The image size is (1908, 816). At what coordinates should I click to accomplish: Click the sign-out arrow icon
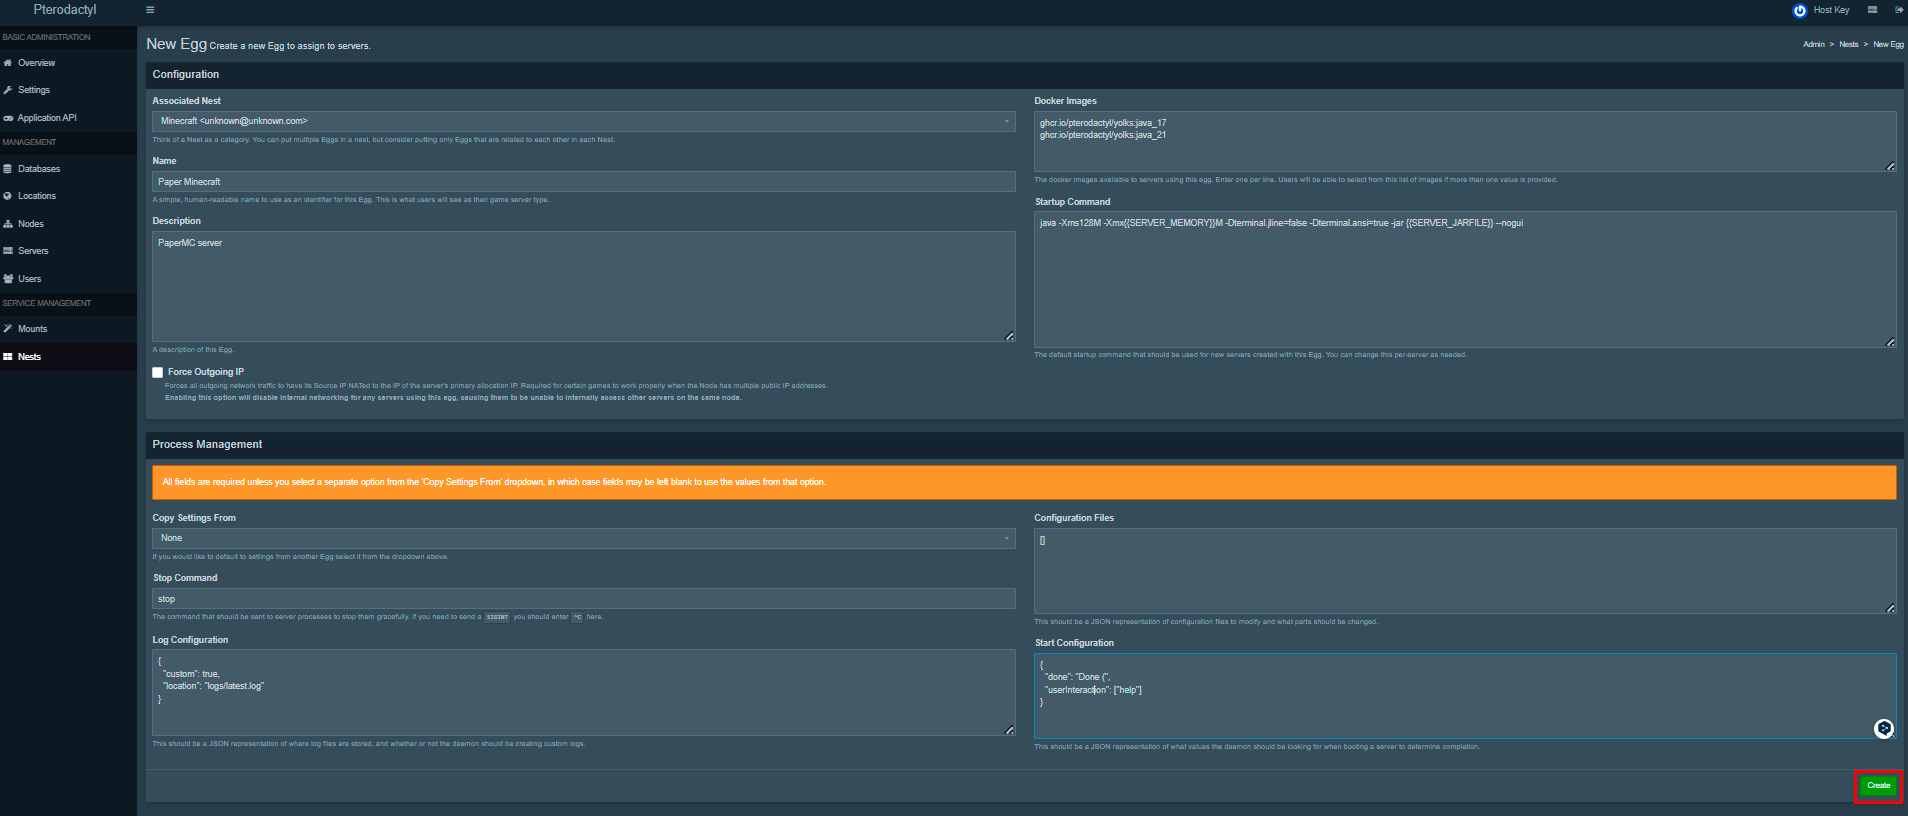1898,10
